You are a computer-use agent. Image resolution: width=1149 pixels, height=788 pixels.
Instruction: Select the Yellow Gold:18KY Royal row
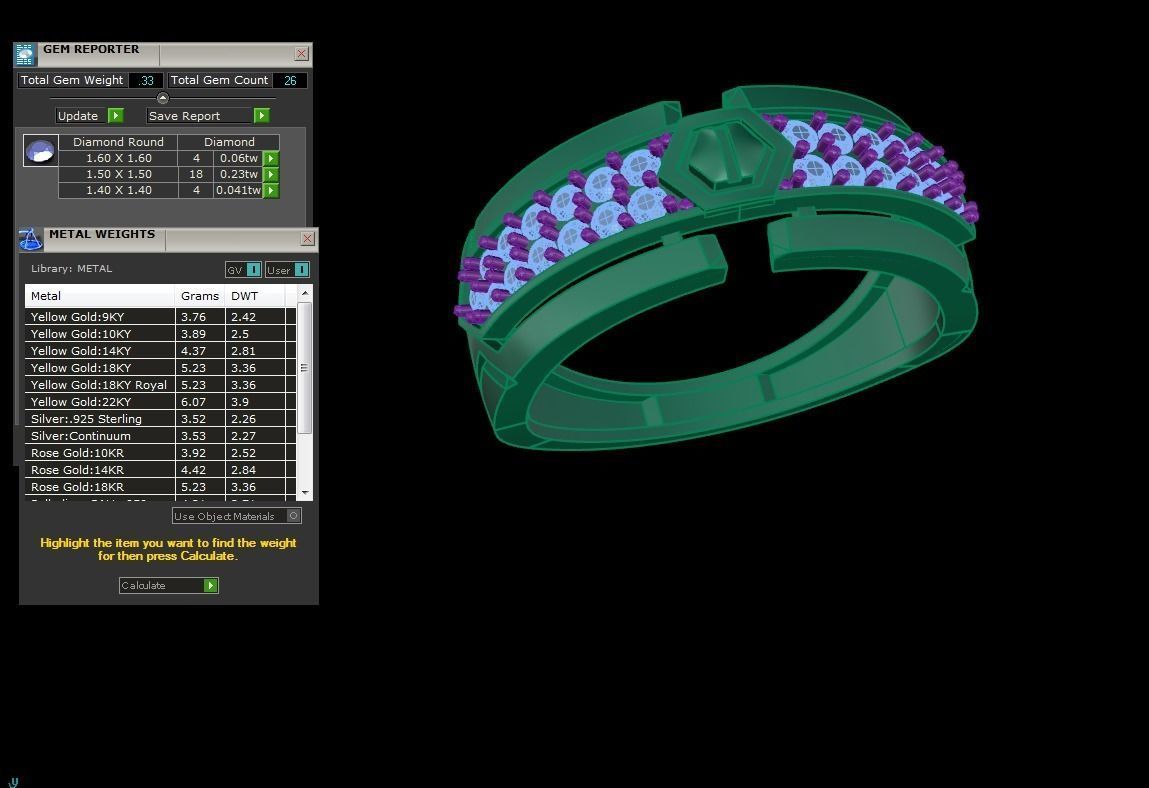coord(160,385)
